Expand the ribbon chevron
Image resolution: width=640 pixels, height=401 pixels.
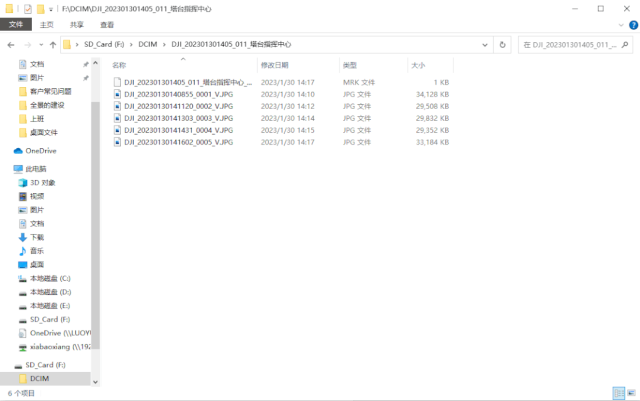pyautogui.click(x=621, y=25)
